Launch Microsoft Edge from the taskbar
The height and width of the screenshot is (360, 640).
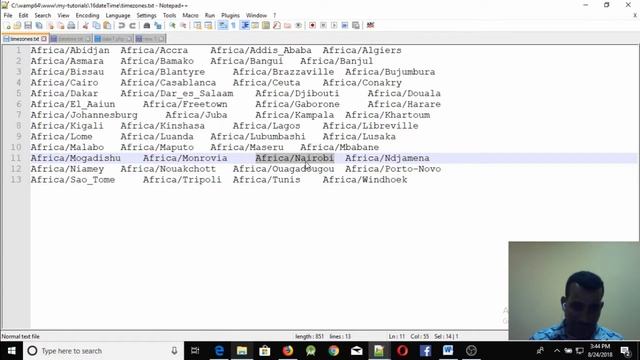[x=219, y=351]
